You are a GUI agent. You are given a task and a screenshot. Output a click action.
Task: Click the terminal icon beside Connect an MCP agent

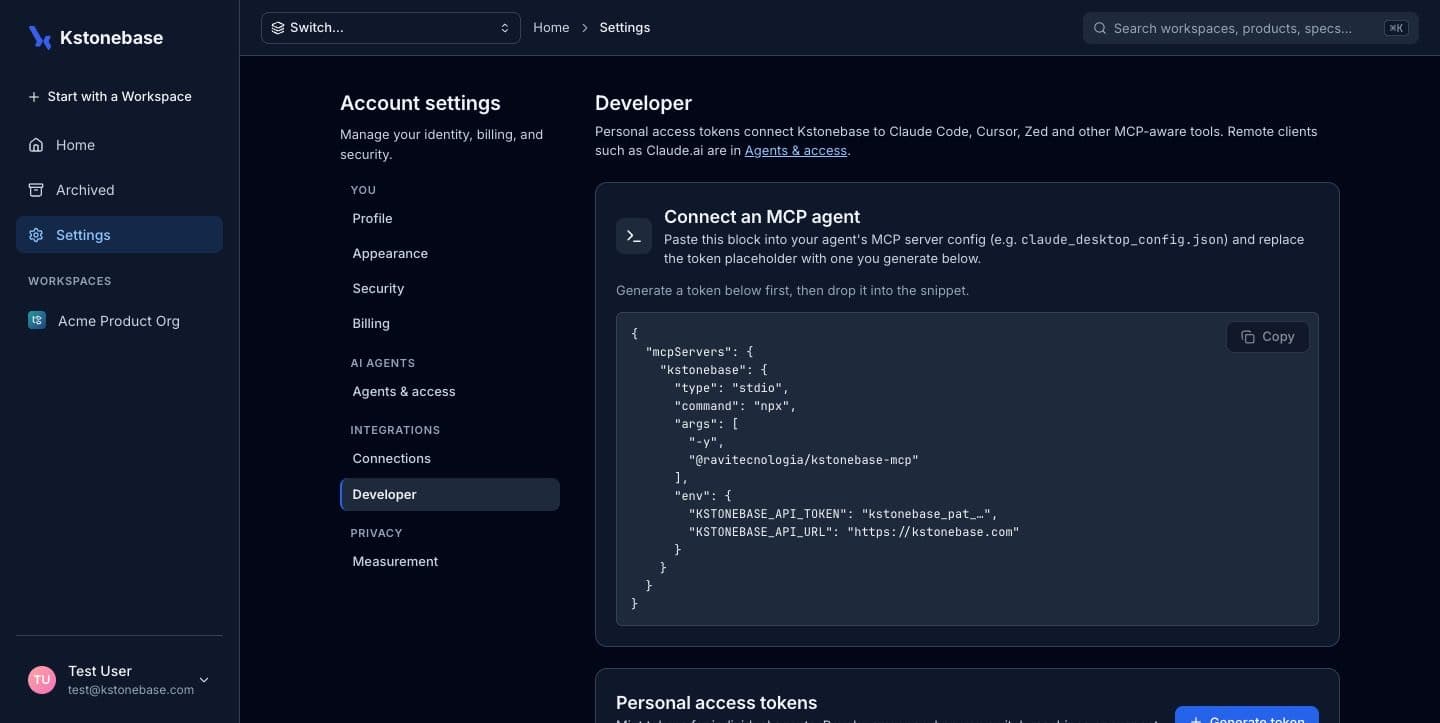coord(634,236)
